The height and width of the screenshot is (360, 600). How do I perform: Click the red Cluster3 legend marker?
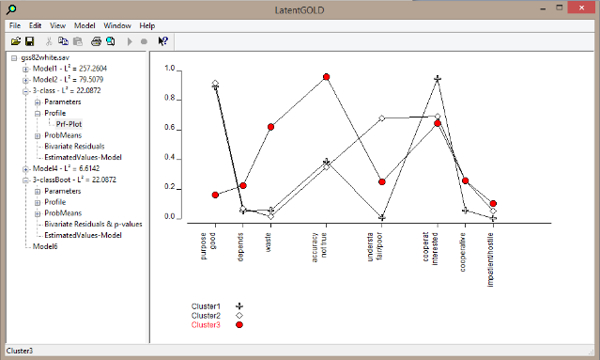[240, 325]
